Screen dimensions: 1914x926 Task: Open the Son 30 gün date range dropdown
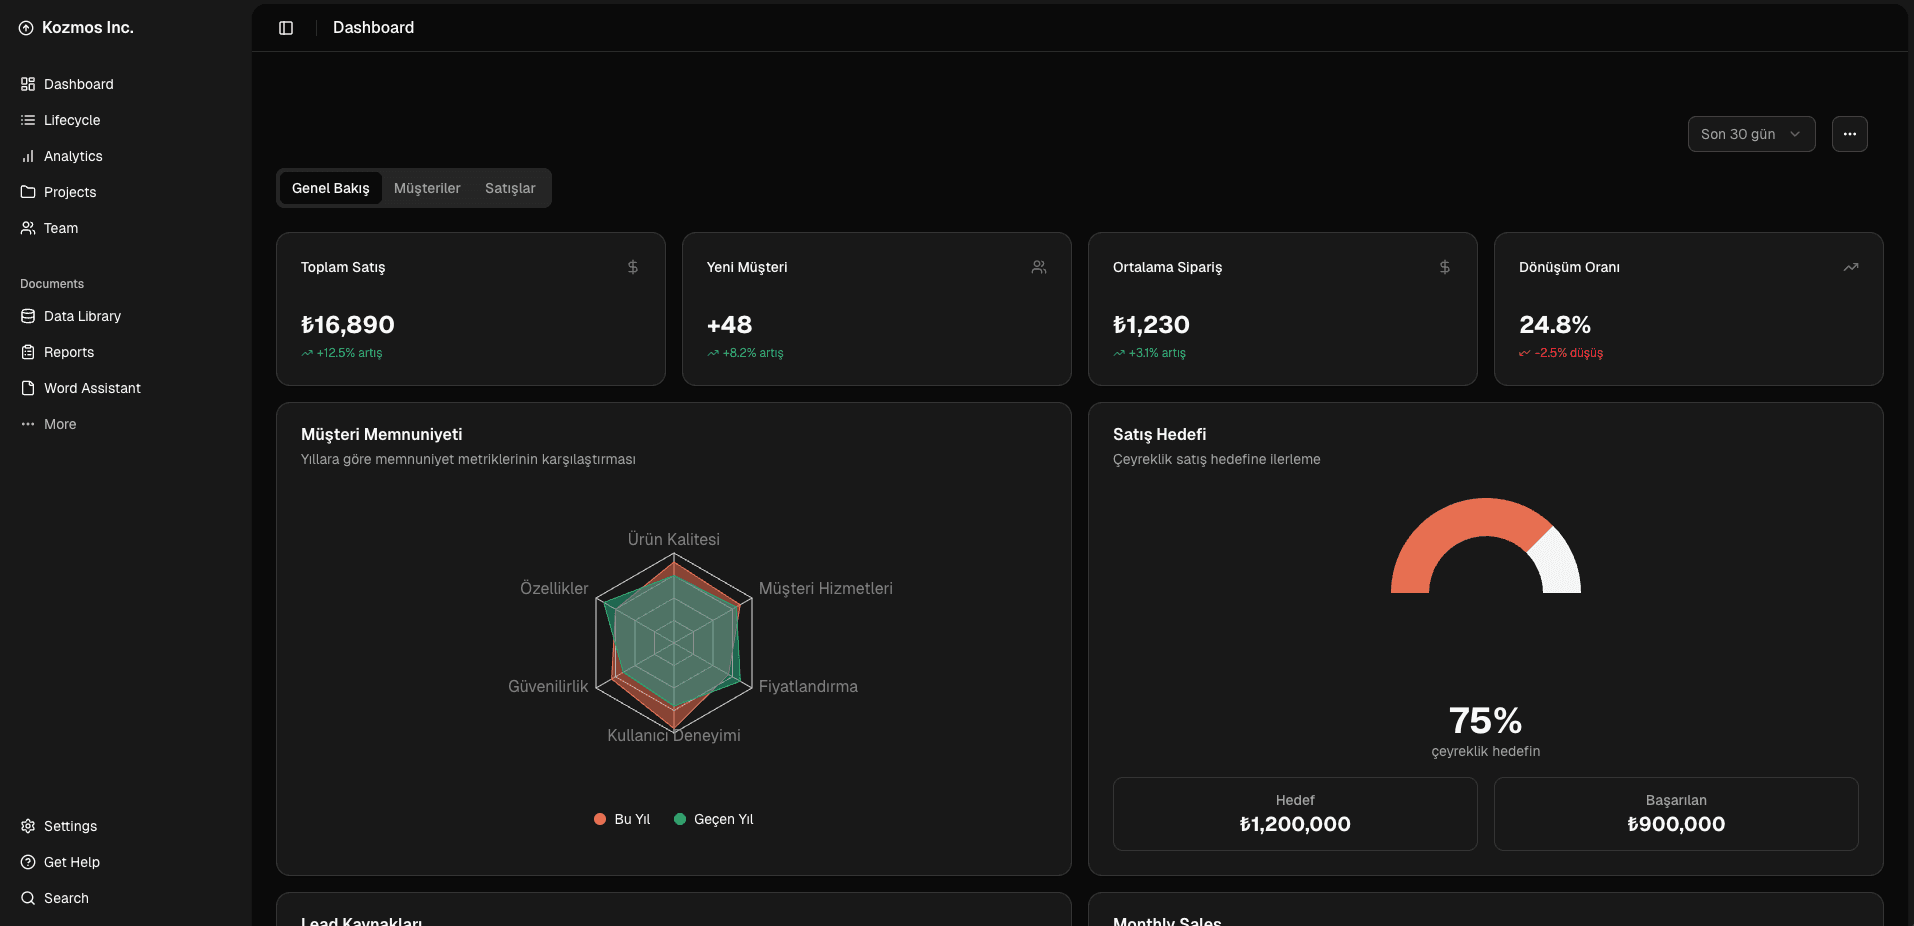pyautogui.click(x=1752, y=134)
